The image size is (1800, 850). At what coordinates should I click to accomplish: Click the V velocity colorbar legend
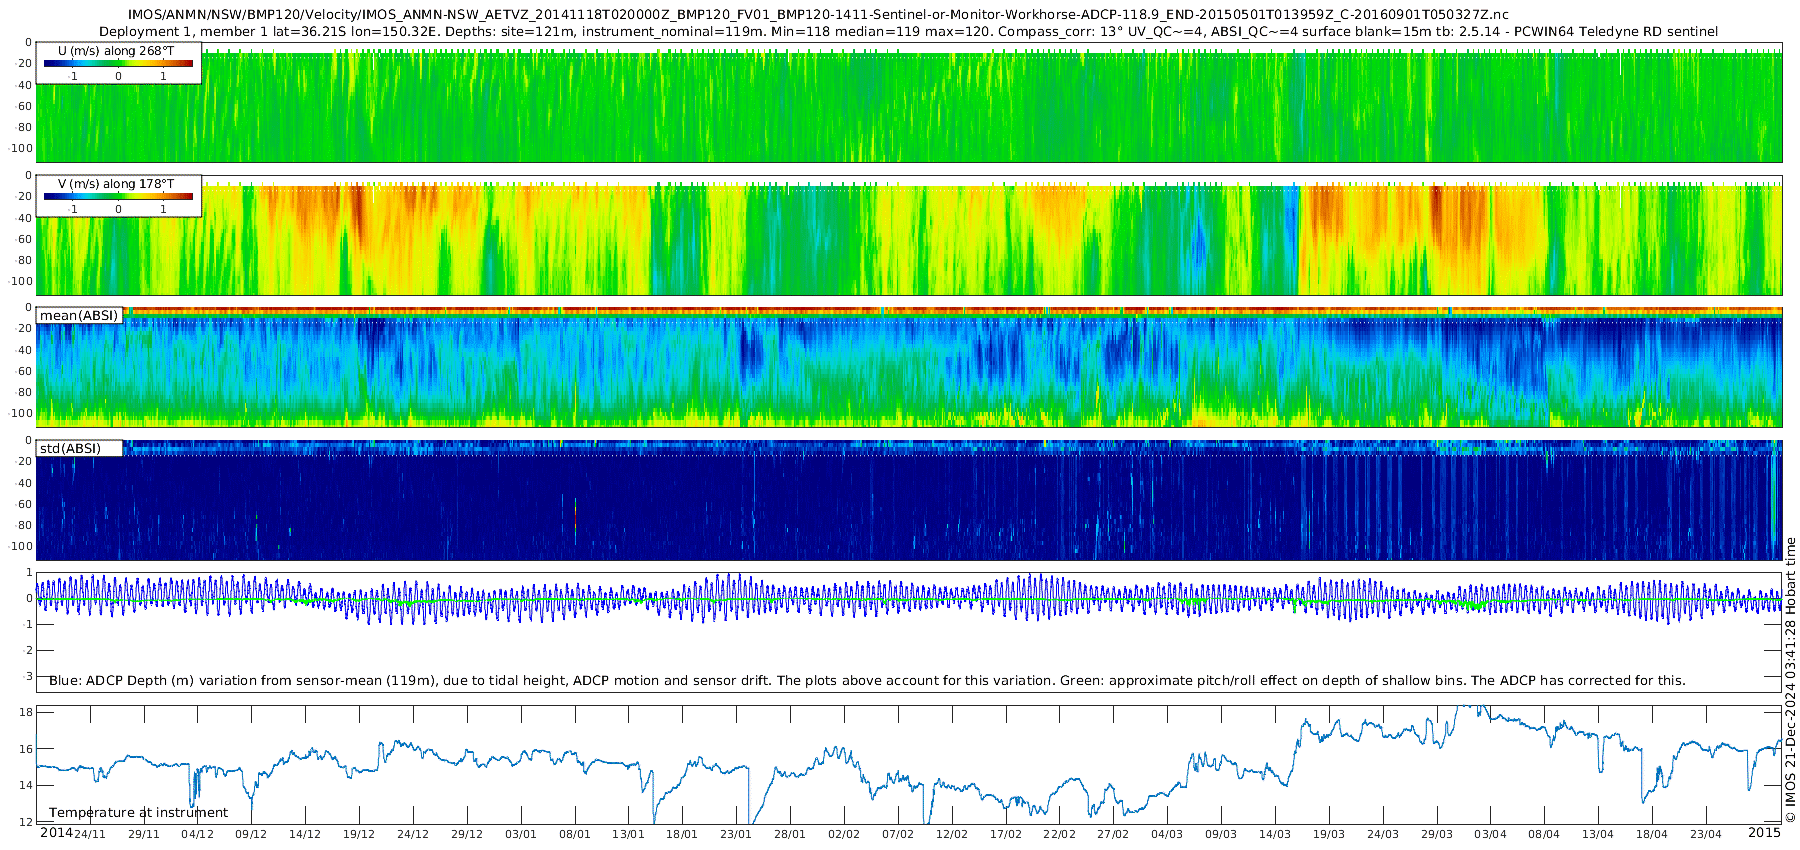[118, 197]
